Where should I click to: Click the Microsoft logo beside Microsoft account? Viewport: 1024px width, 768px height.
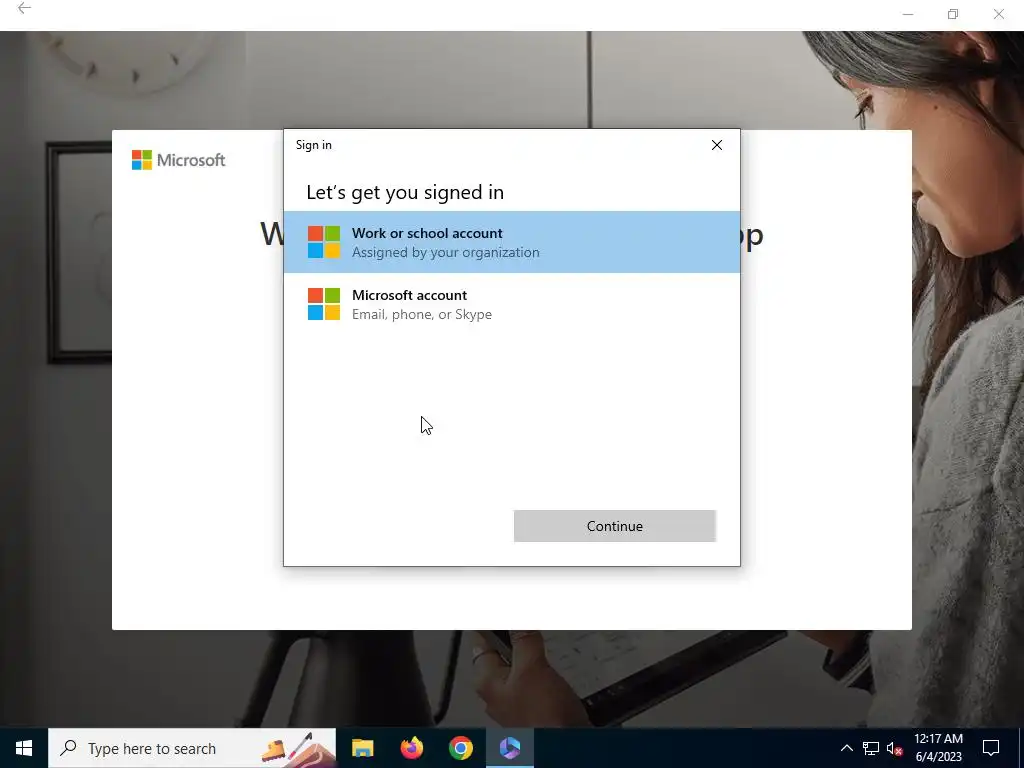coord(324,304)
